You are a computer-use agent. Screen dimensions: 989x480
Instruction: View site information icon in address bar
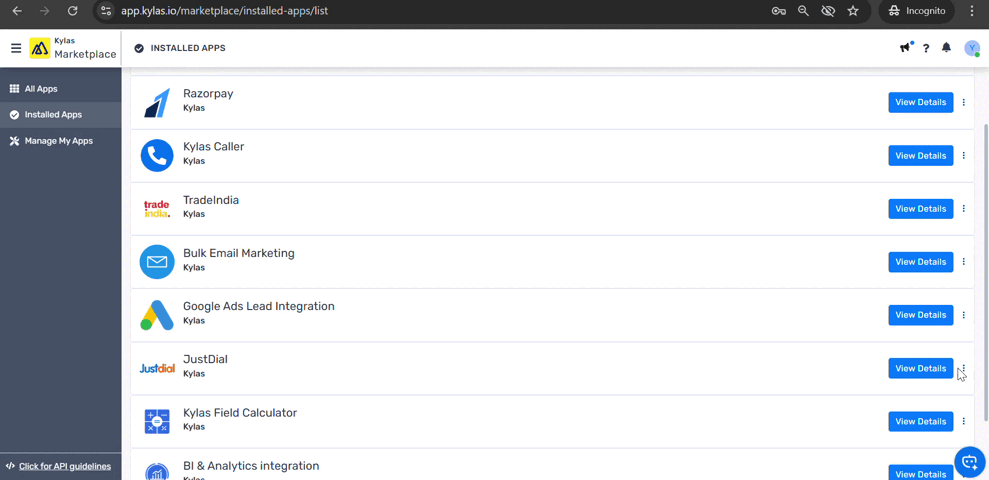pos(106,11)
